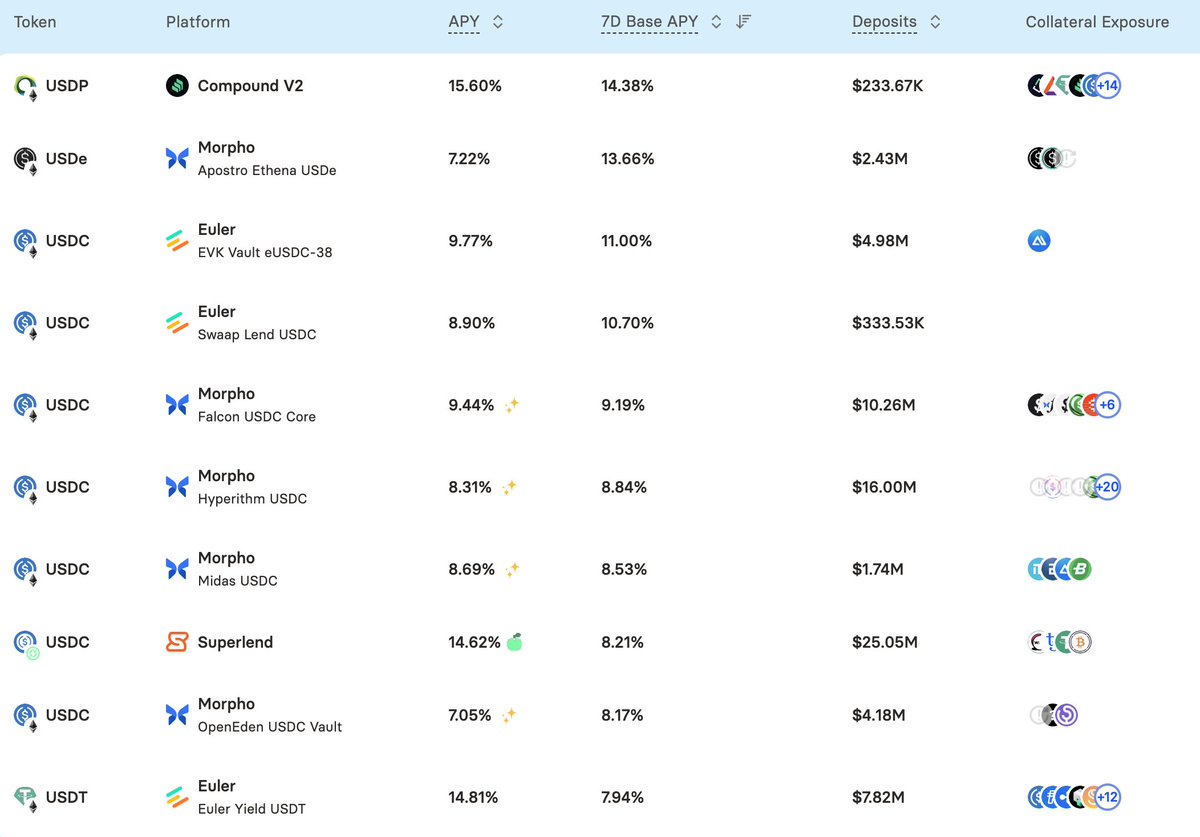Click the descending sort icon by 7D Base APY

(743, 22)
